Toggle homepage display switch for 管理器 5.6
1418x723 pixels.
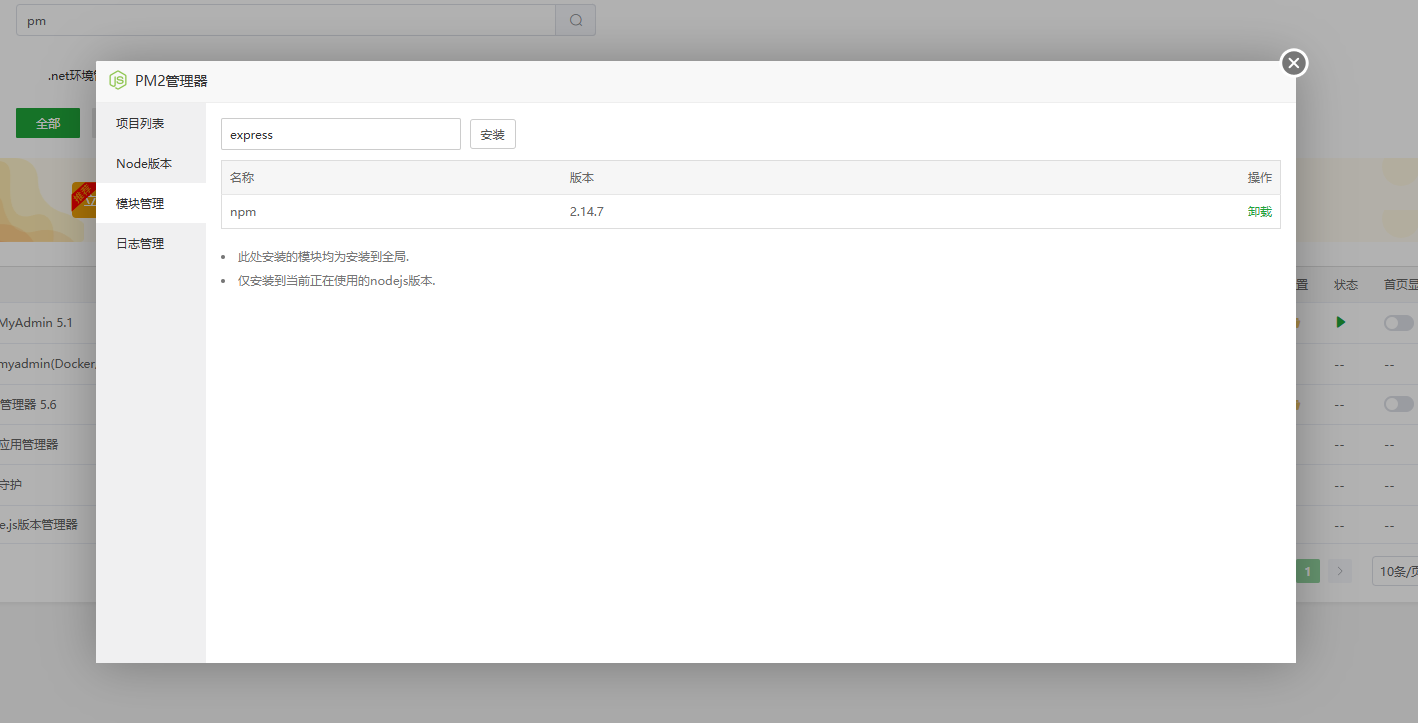click(1399, 404)
